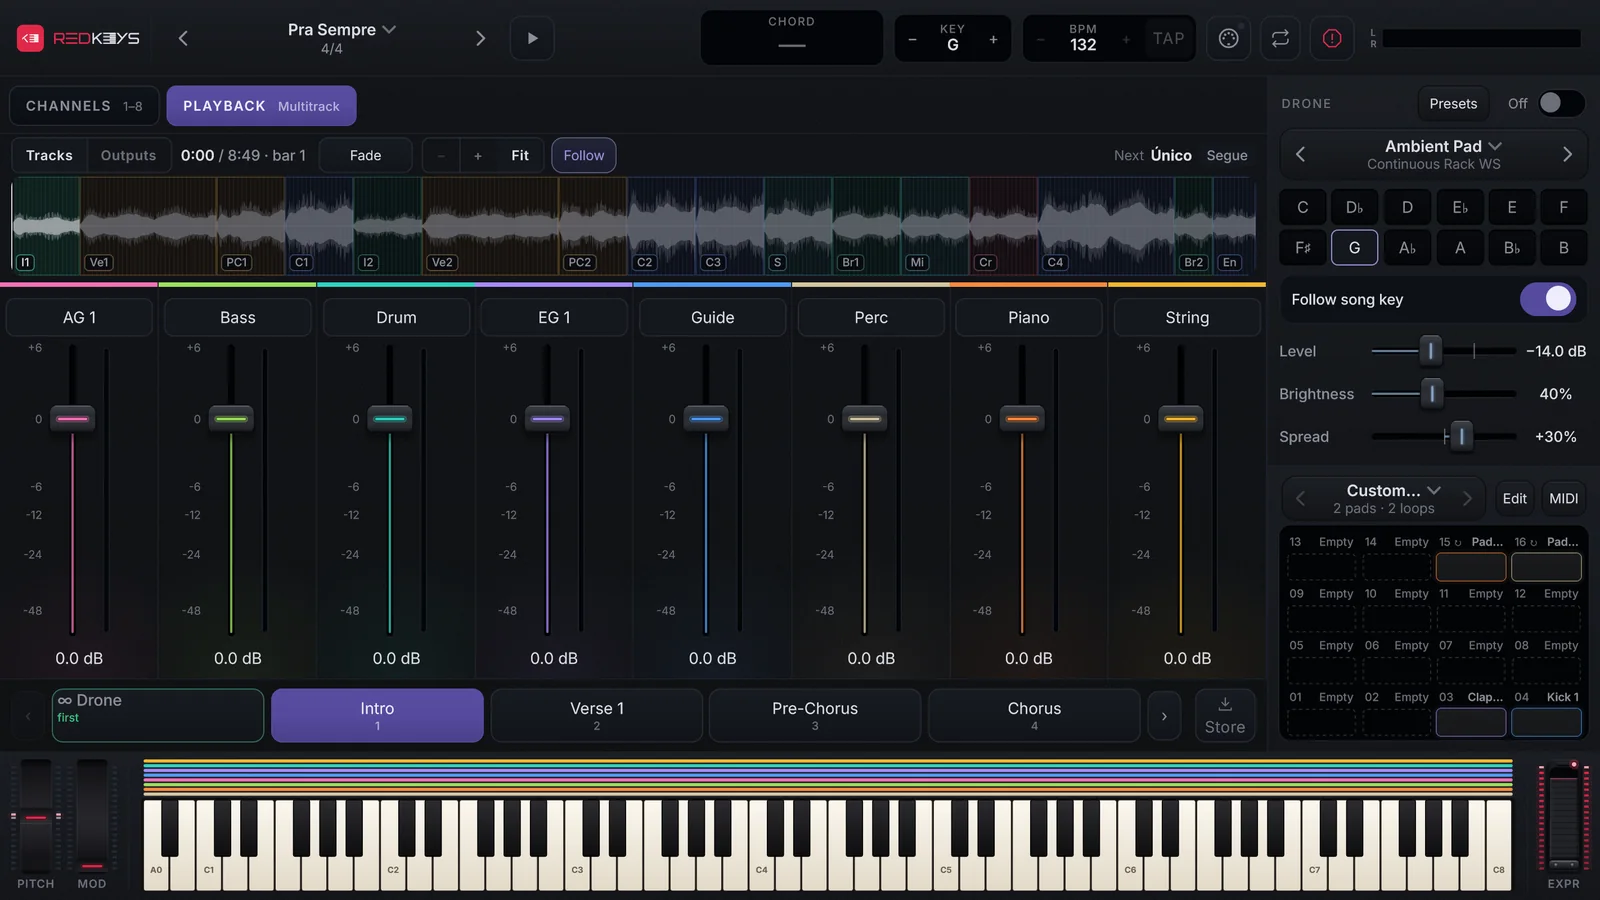This screenshot has width=1600, height=900.
Task: Click the Segue transition option
Action: 1227,155
